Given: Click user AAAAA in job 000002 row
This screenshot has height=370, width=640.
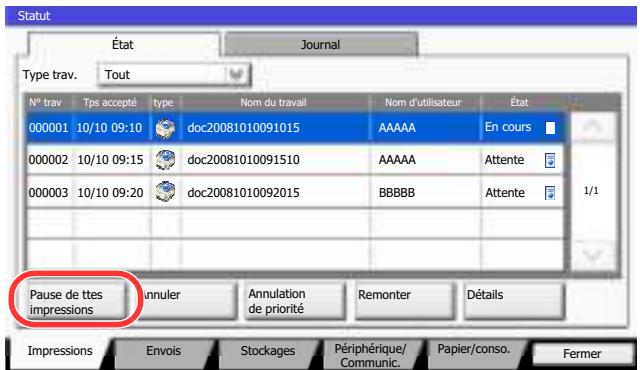Looking at the screenshot, I should pos(397,160).
